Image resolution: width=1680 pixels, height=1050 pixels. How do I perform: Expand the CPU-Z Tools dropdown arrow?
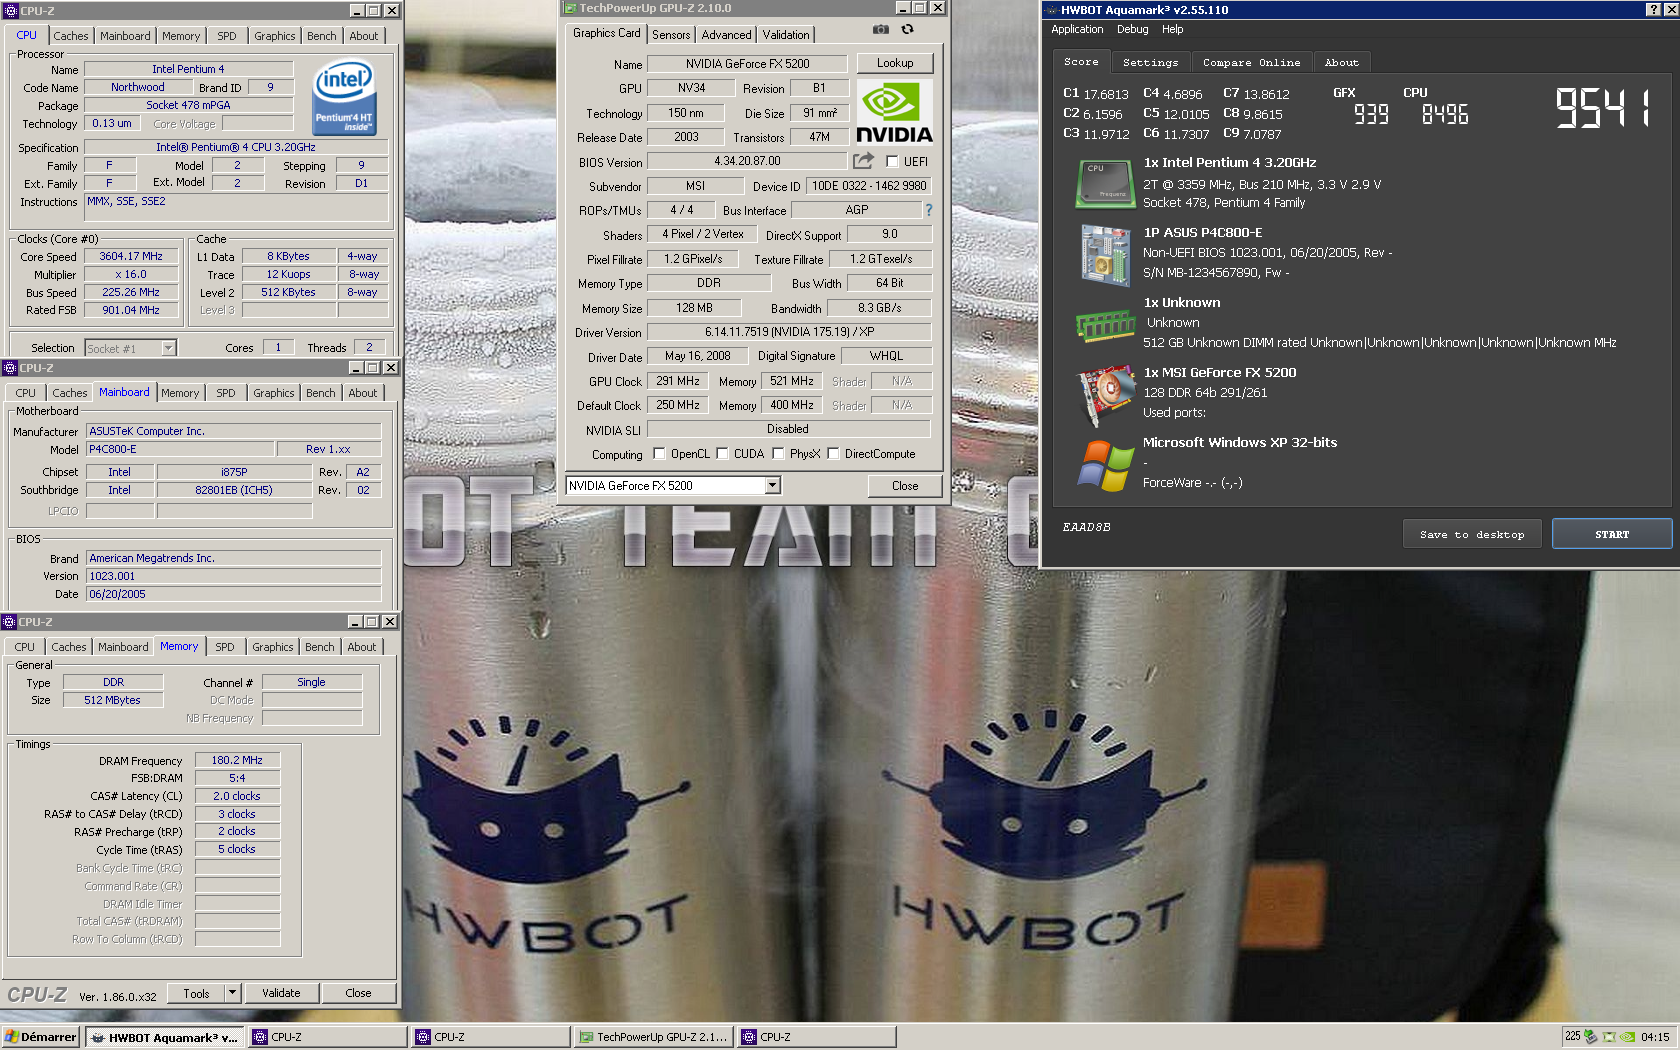tap(232, 993)
